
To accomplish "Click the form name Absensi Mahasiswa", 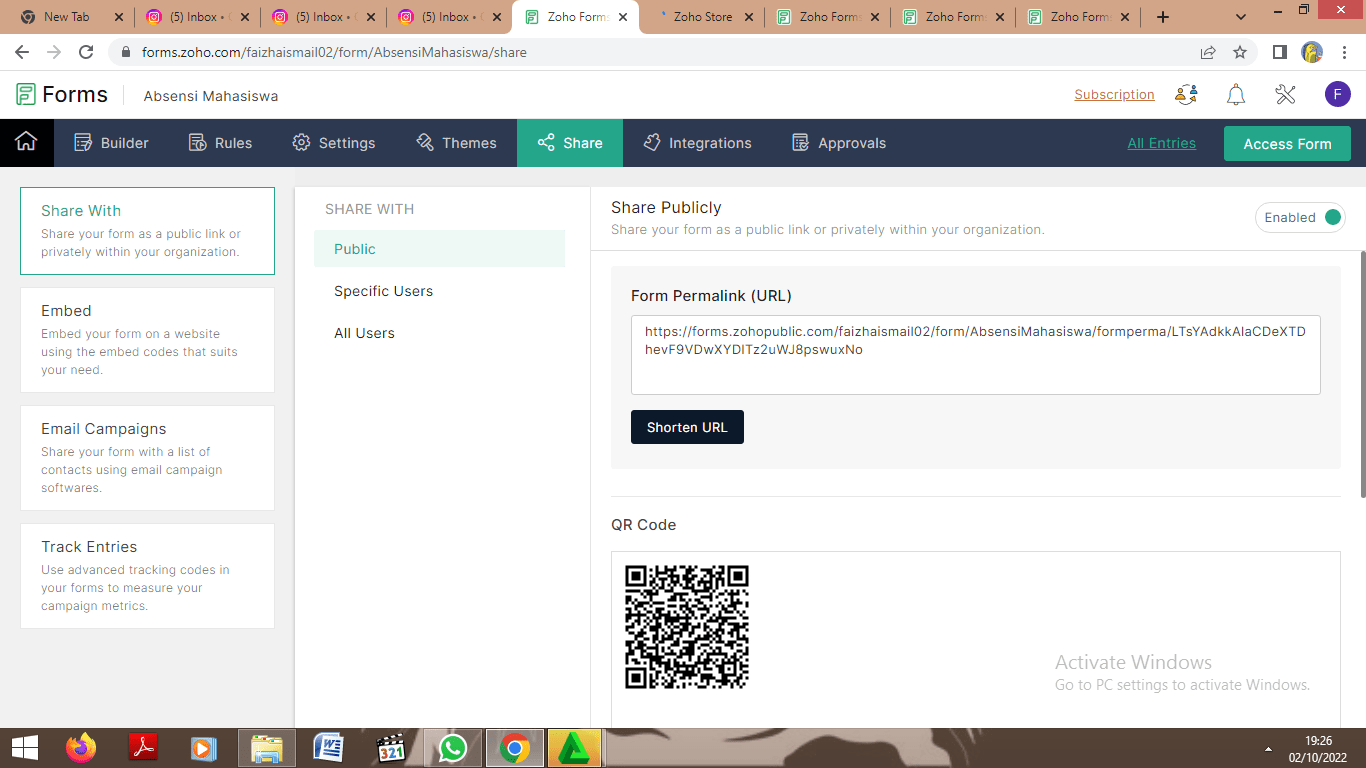I will [211, 96].
